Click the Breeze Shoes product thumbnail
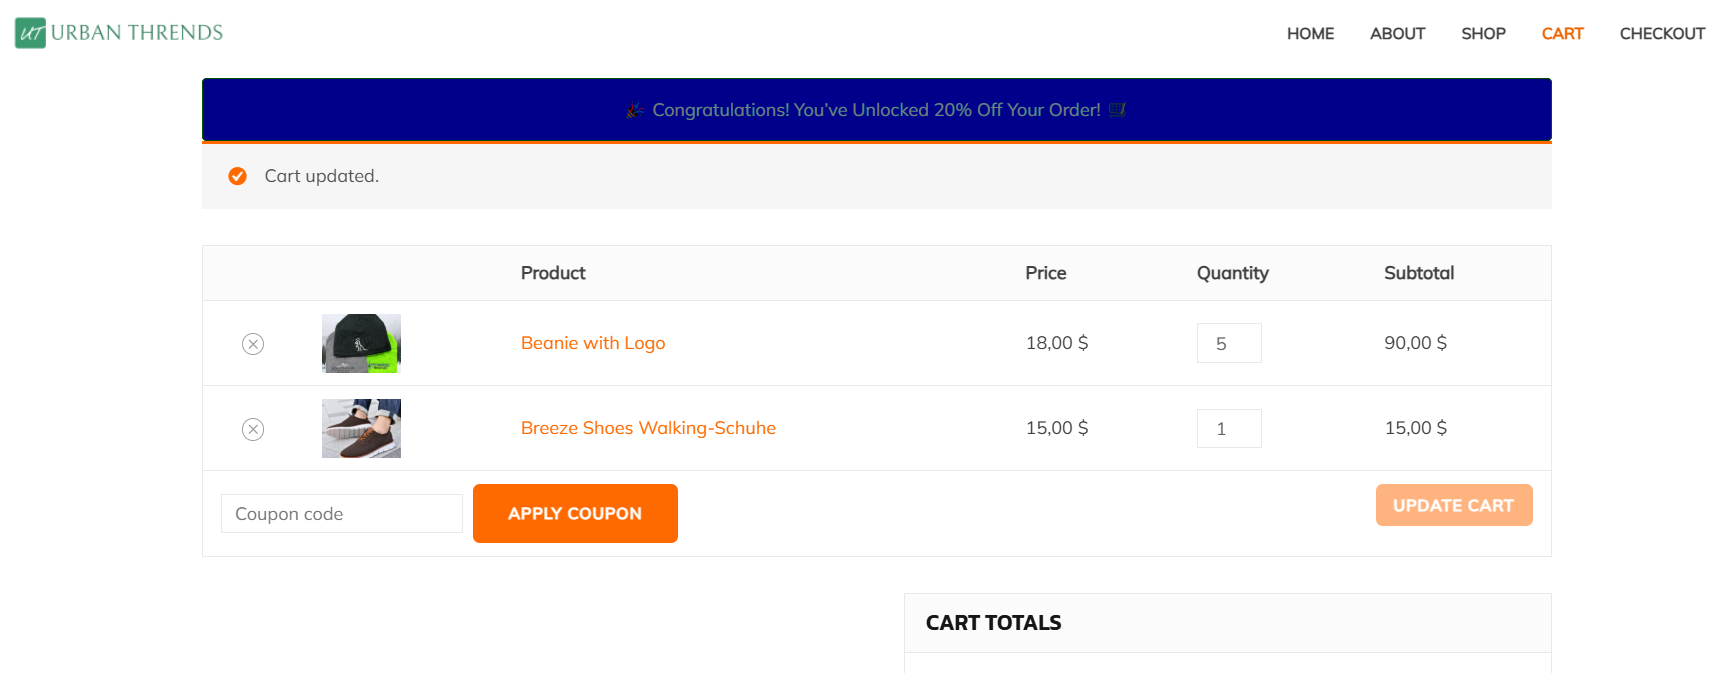 point(361,428)
